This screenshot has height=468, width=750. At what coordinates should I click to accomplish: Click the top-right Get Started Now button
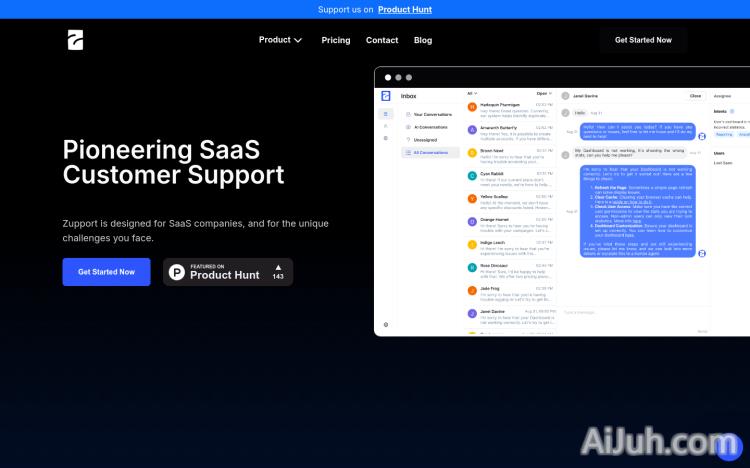coord(643,40)
